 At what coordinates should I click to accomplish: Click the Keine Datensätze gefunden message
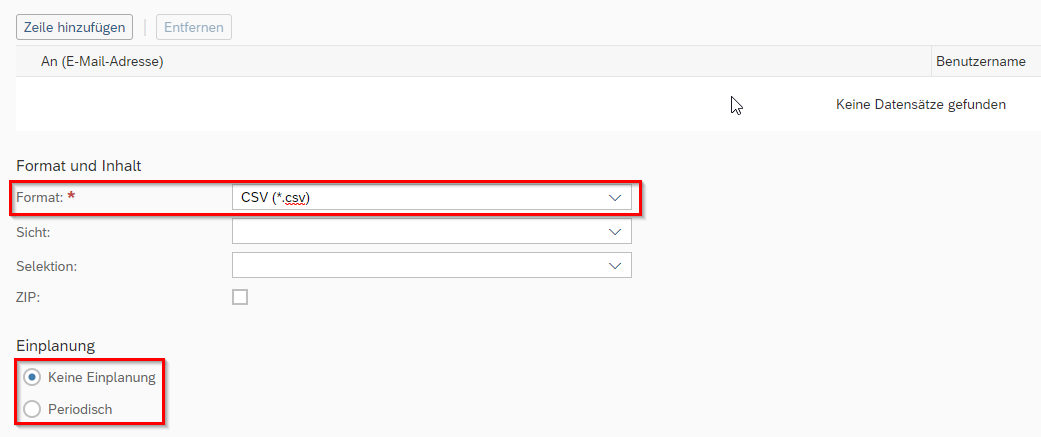921,104
